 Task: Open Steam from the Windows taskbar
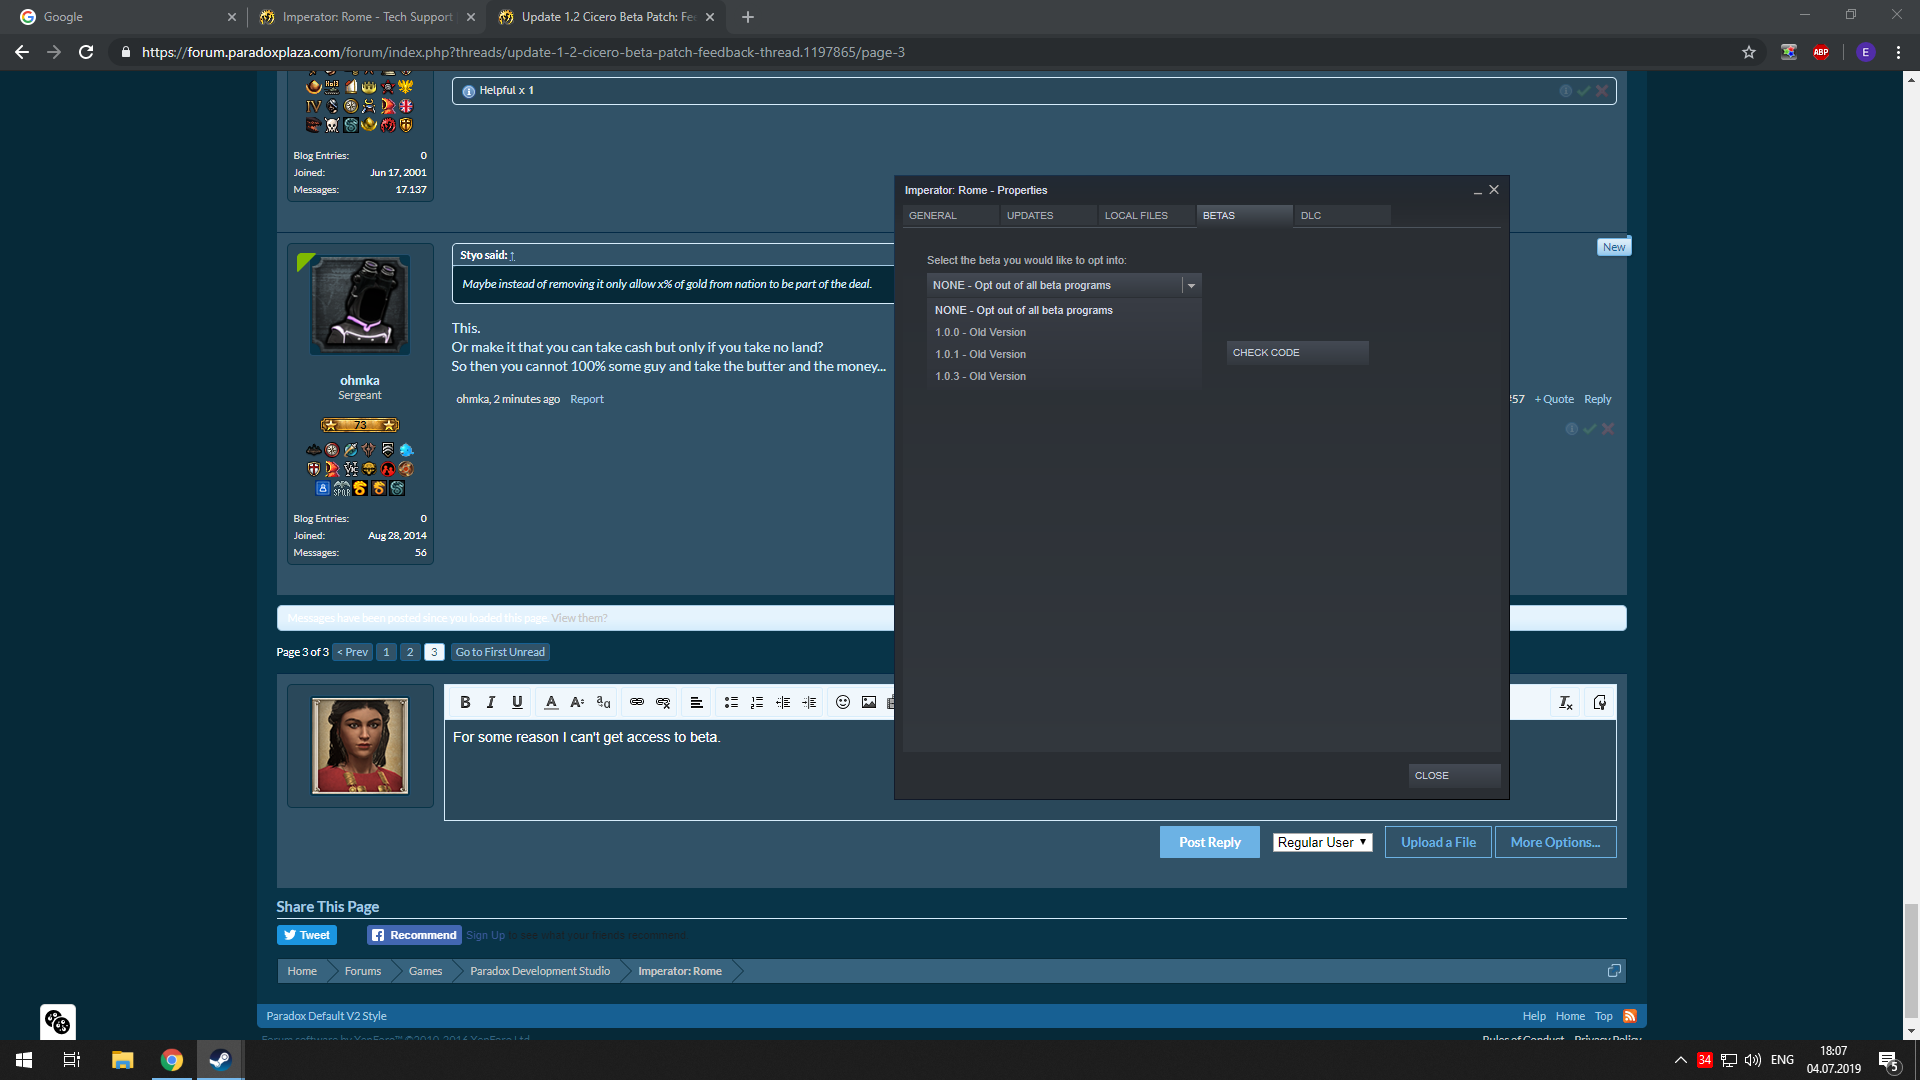pyautogui.click(x=220, y=1060)
